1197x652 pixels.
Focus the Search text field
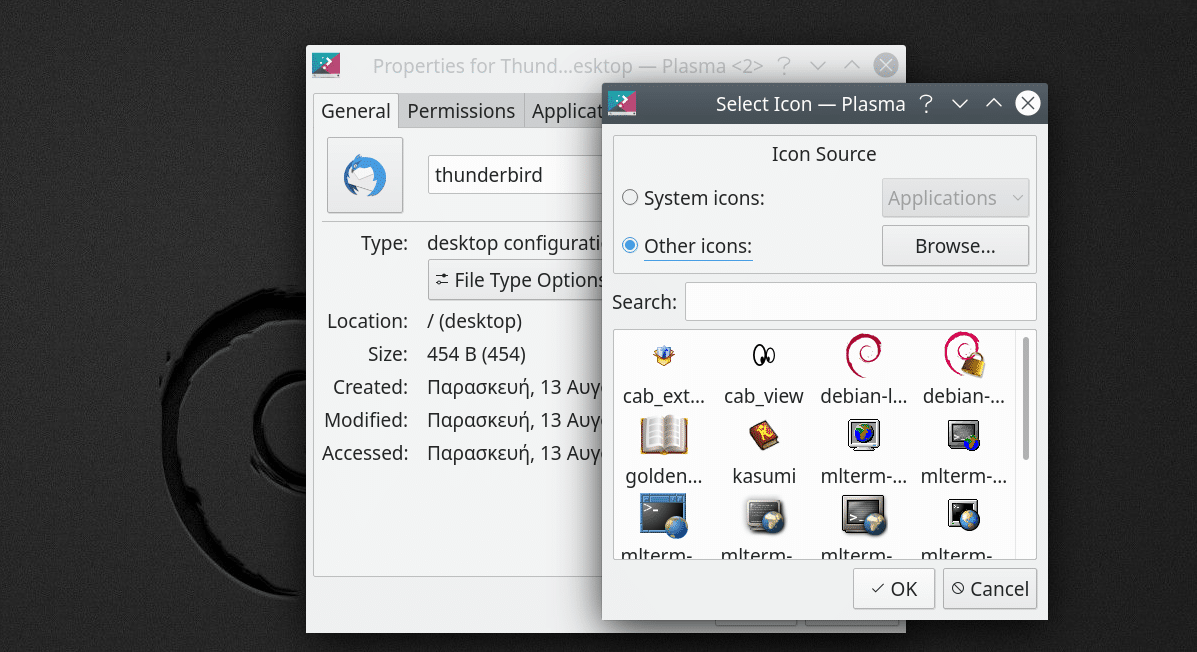[860, 302]
